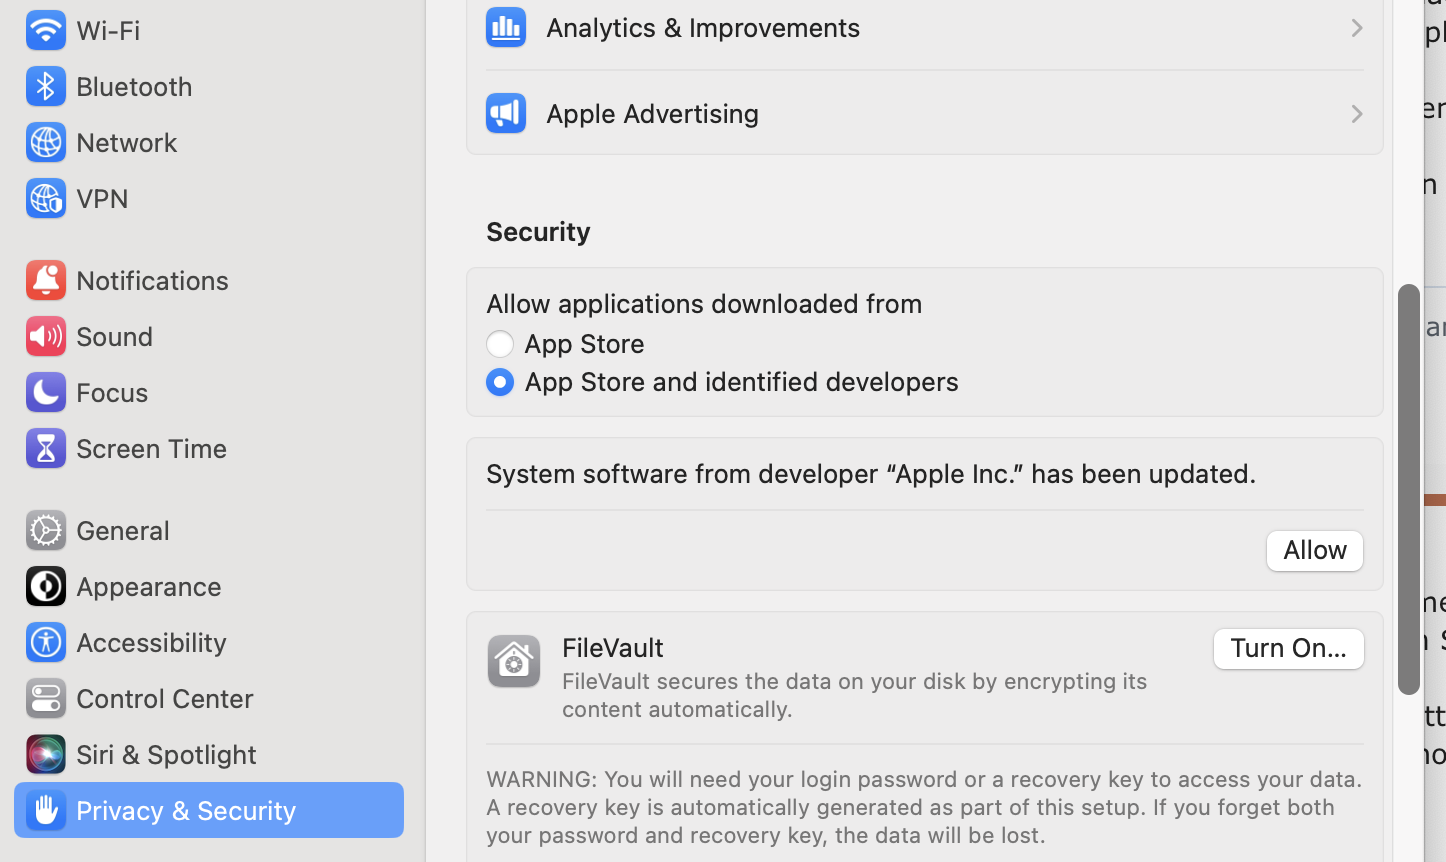
Task: Click the Wi-Fi icon in sidebar
Action: point(45,30)
